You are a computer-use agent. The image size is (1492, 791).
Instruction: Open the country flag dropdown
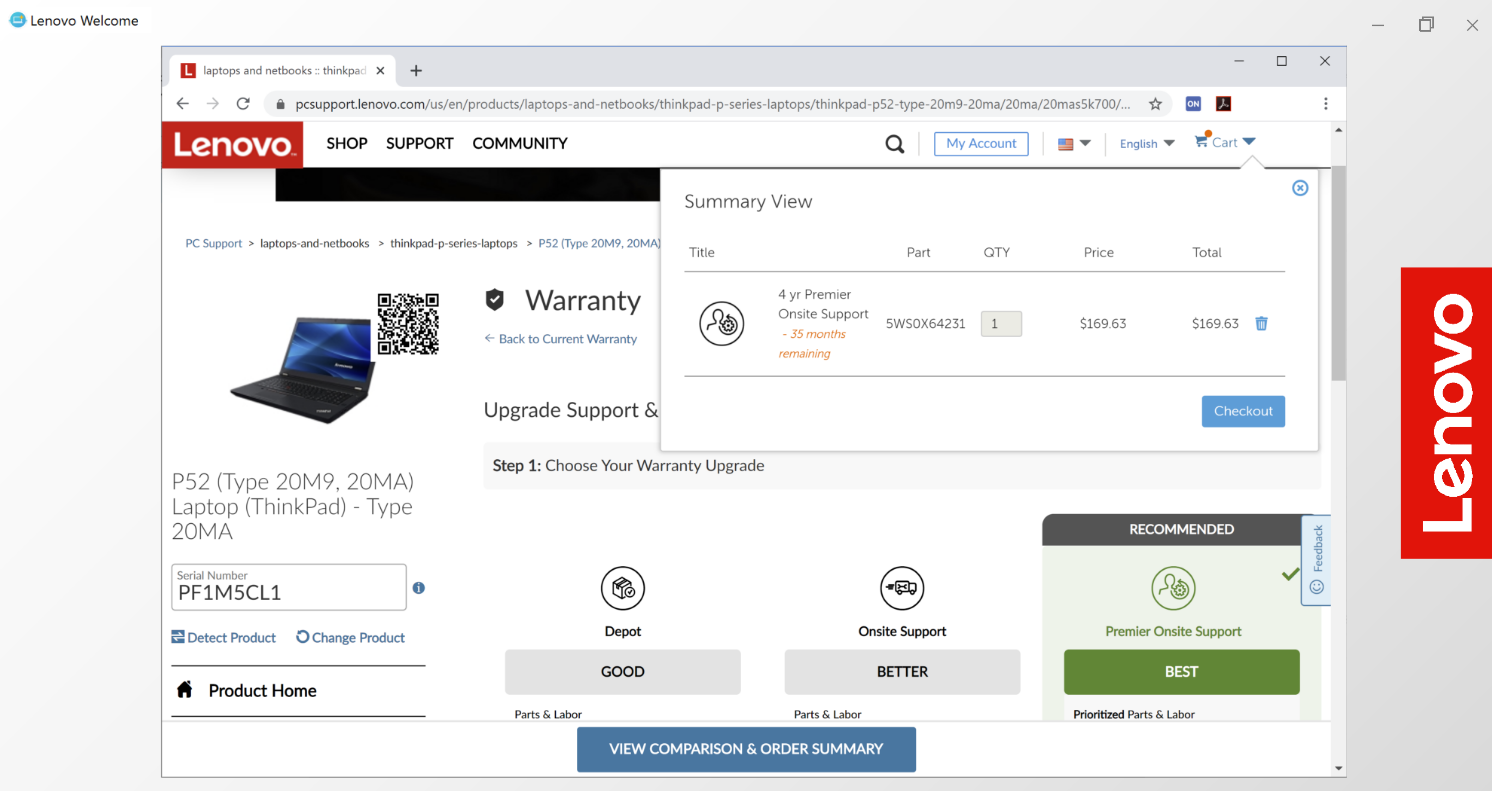(1073, 144)
